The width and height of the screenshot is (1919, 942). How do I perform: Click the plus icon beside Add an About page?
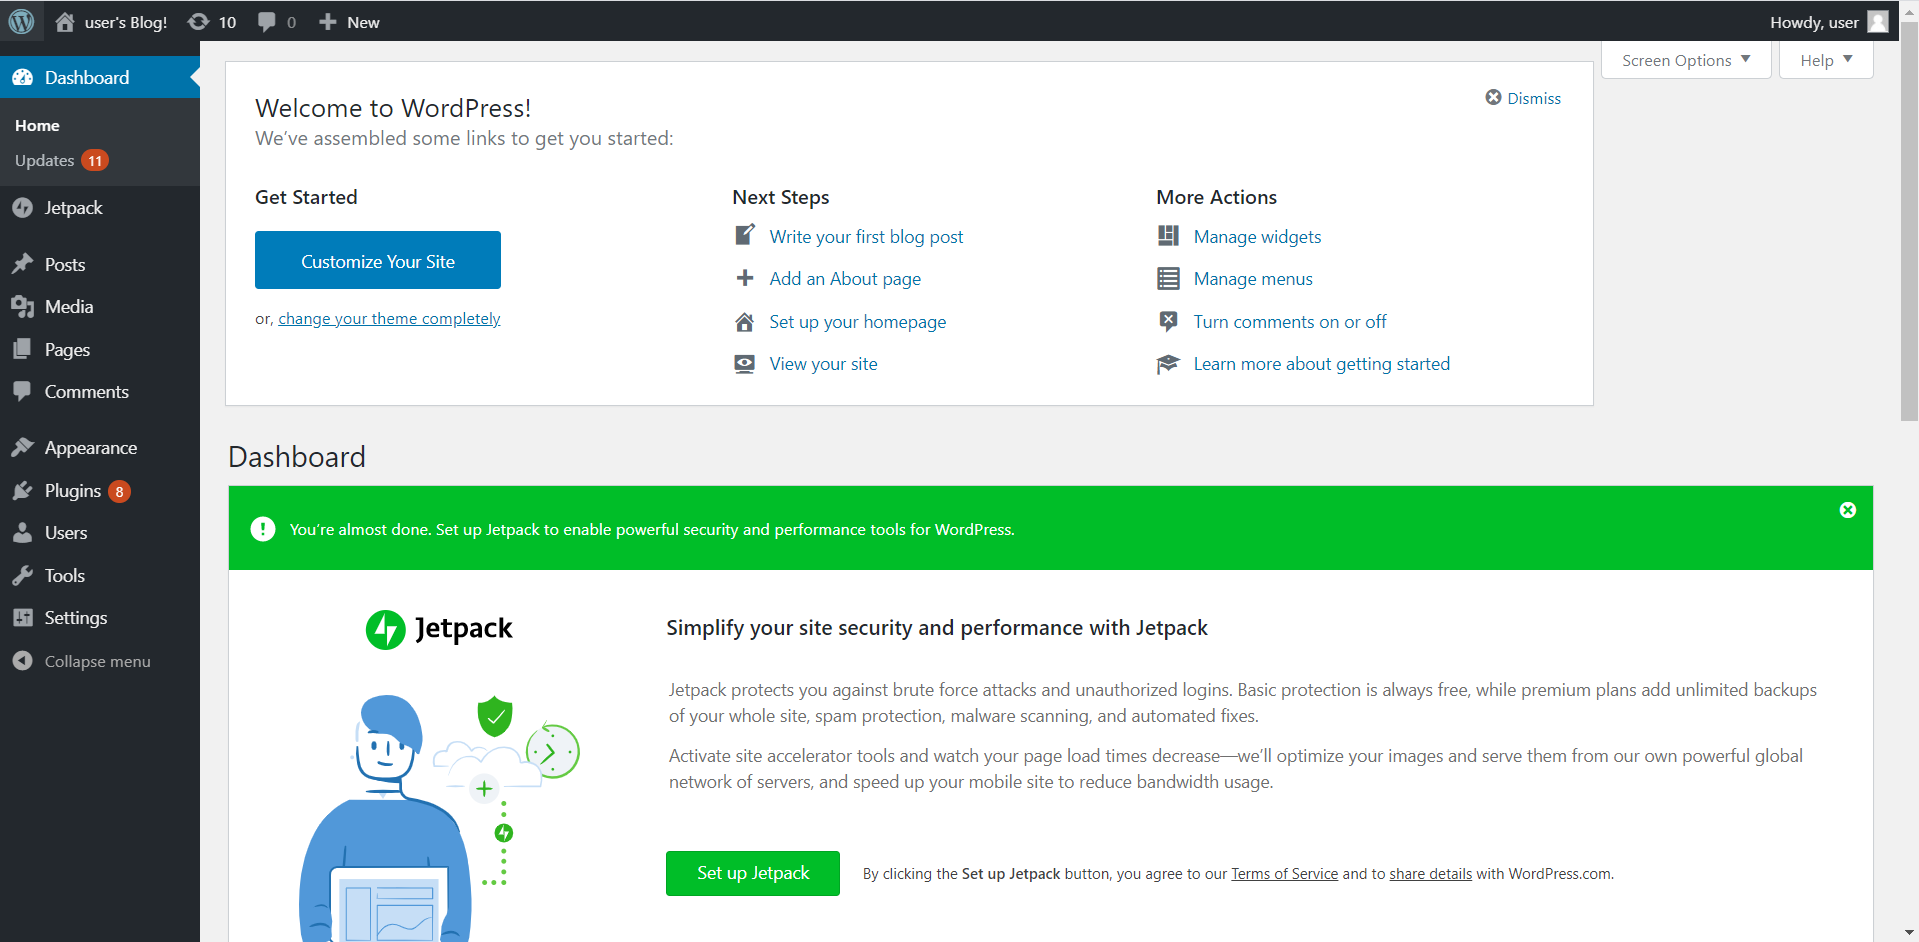click(745, 278)
